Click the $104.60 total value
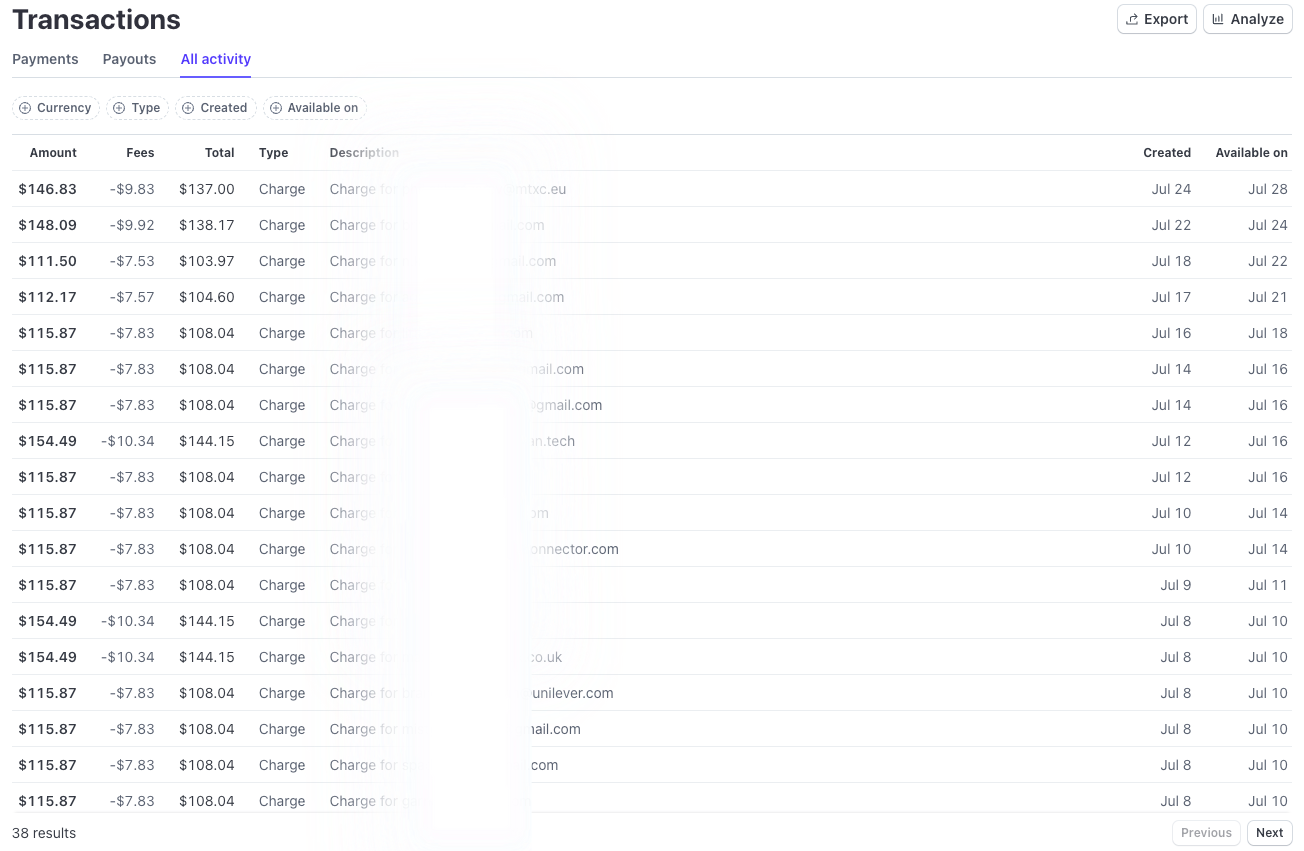 (x=207, y=297)
